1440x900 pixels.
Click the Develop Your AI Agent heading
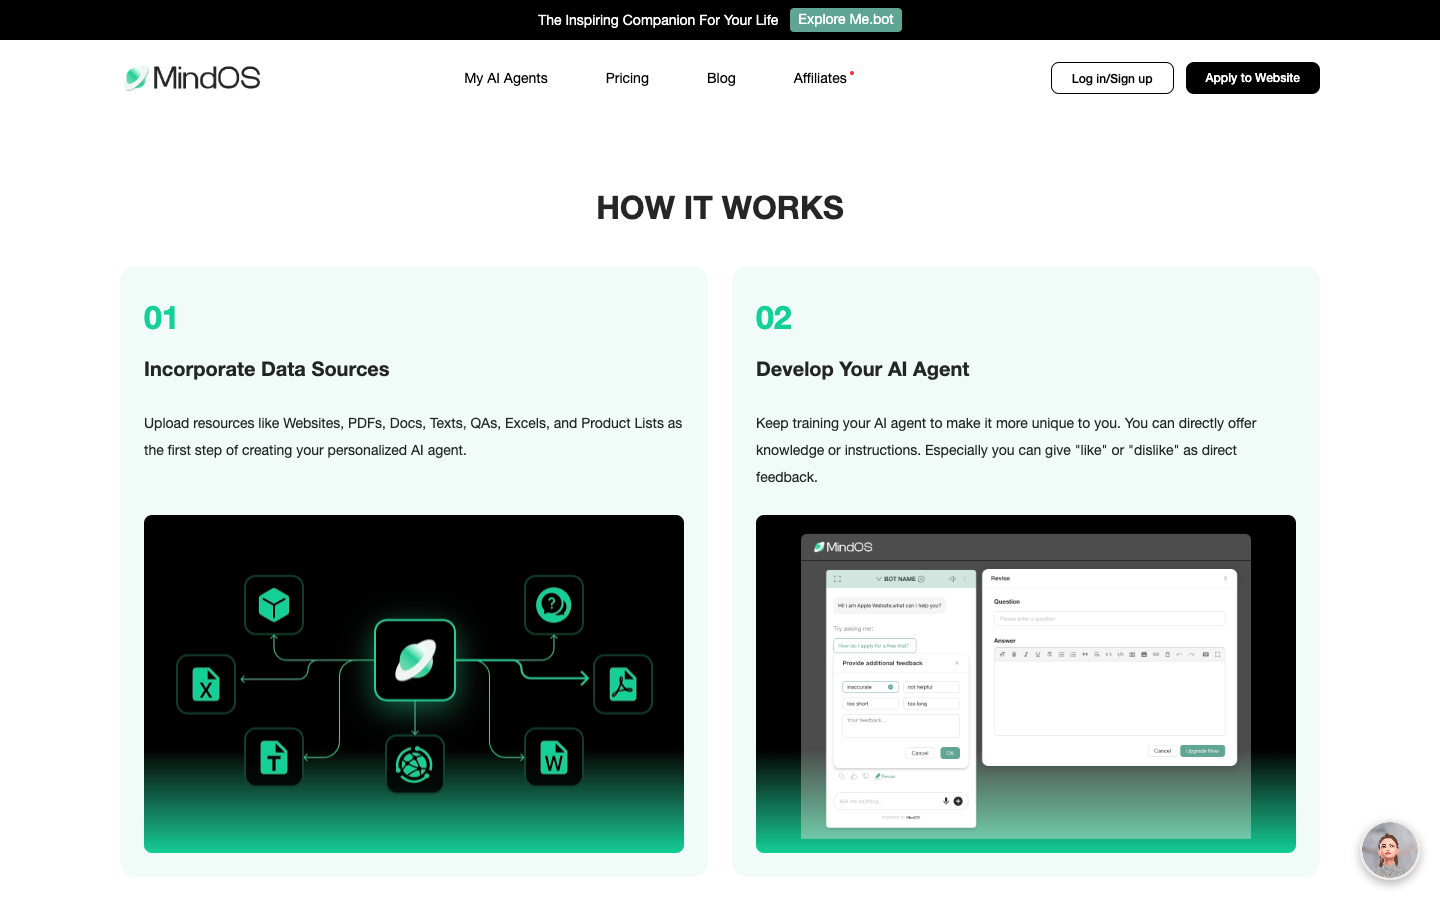[x=863, y=369]
